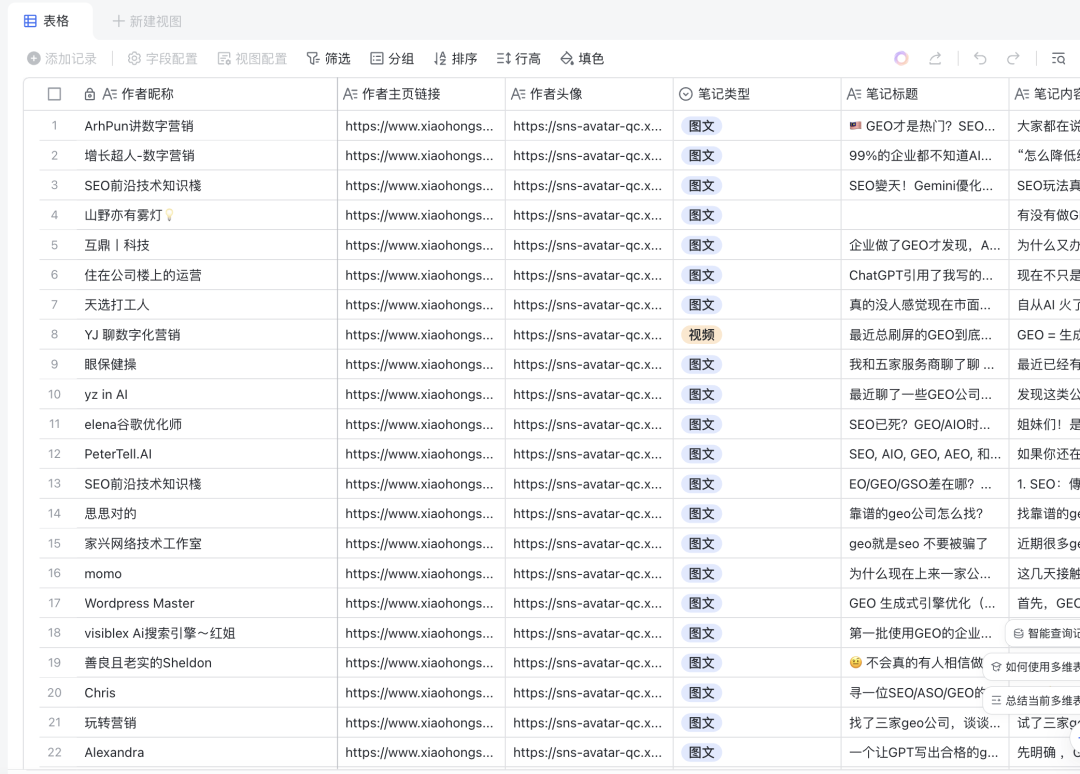Click the 视频 tag cell in 笔记类型 column
This screenshot has height=774, width=1080.
(701, 335)
